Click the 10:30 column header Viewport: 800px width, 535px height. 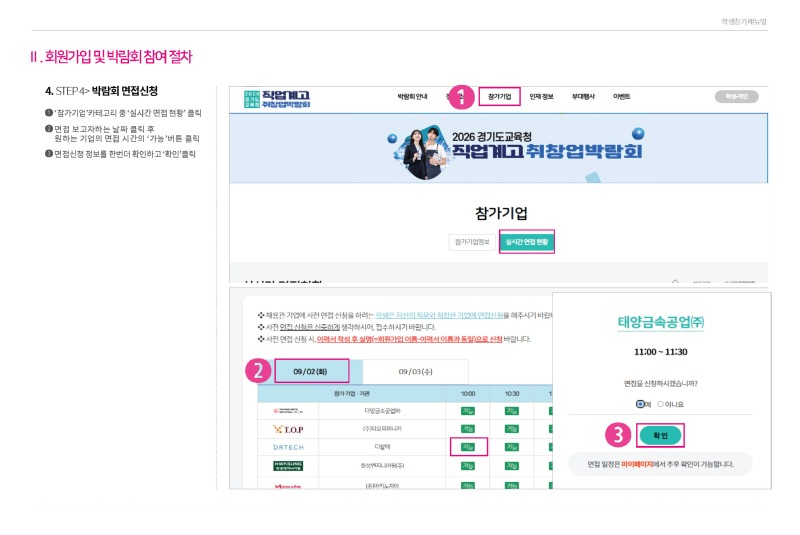point(512,394)
